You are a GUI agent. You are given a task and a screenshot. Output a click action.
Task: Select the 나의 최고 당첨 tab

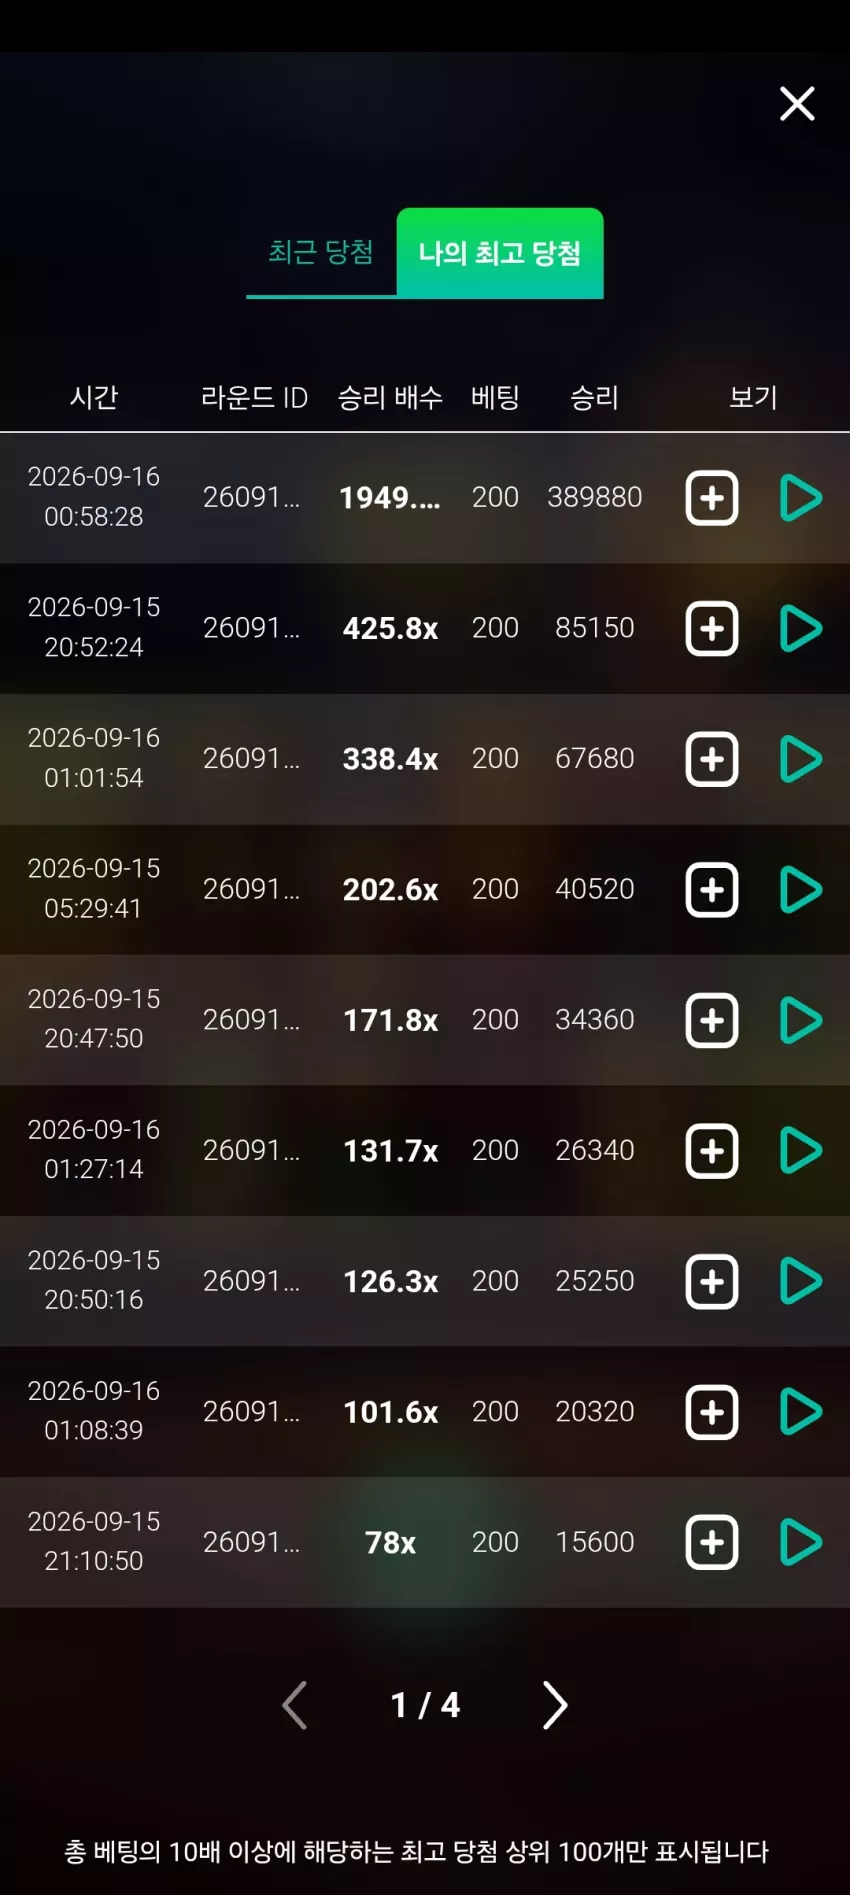pyautogui.click(x=500, y=253)
